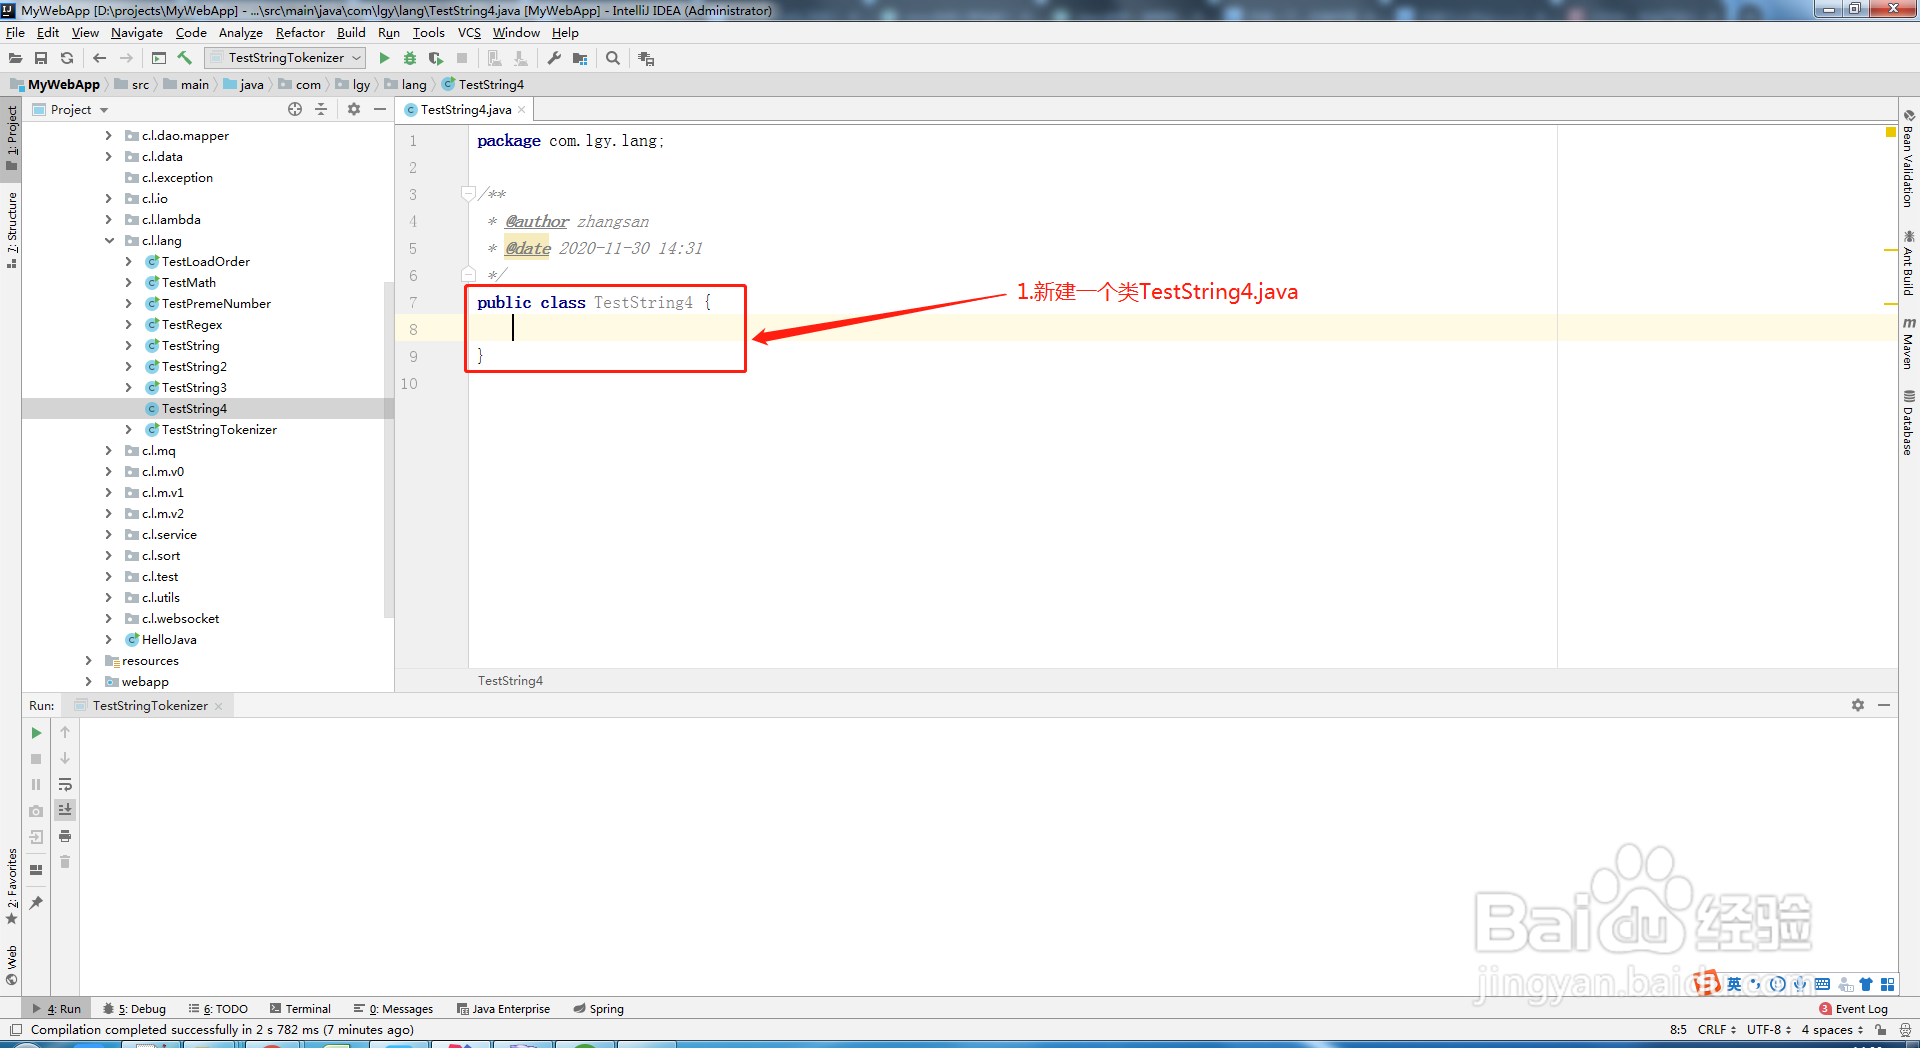
Task: Toggle Soft-Wrap in the Run console
Action: (x=65, y=784)
